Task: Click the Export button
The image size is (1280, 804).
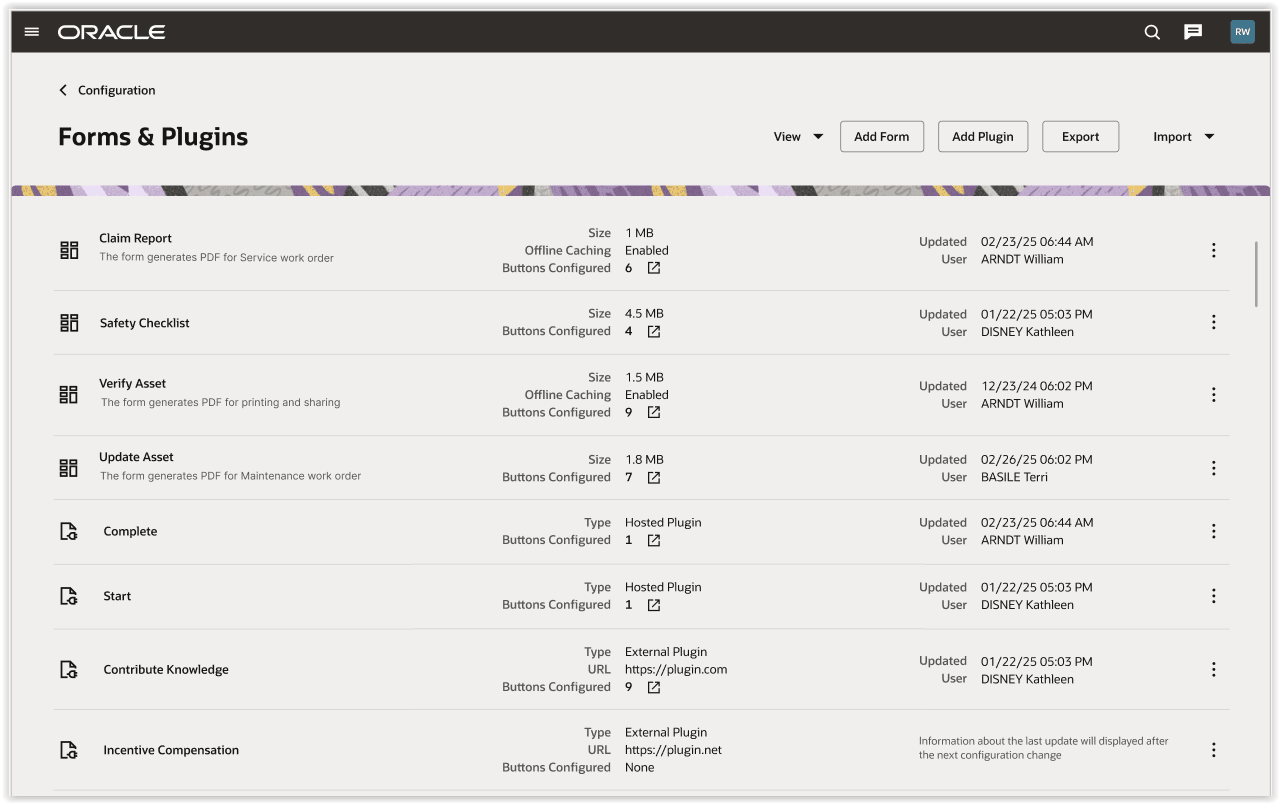Action: point(1080,136)
